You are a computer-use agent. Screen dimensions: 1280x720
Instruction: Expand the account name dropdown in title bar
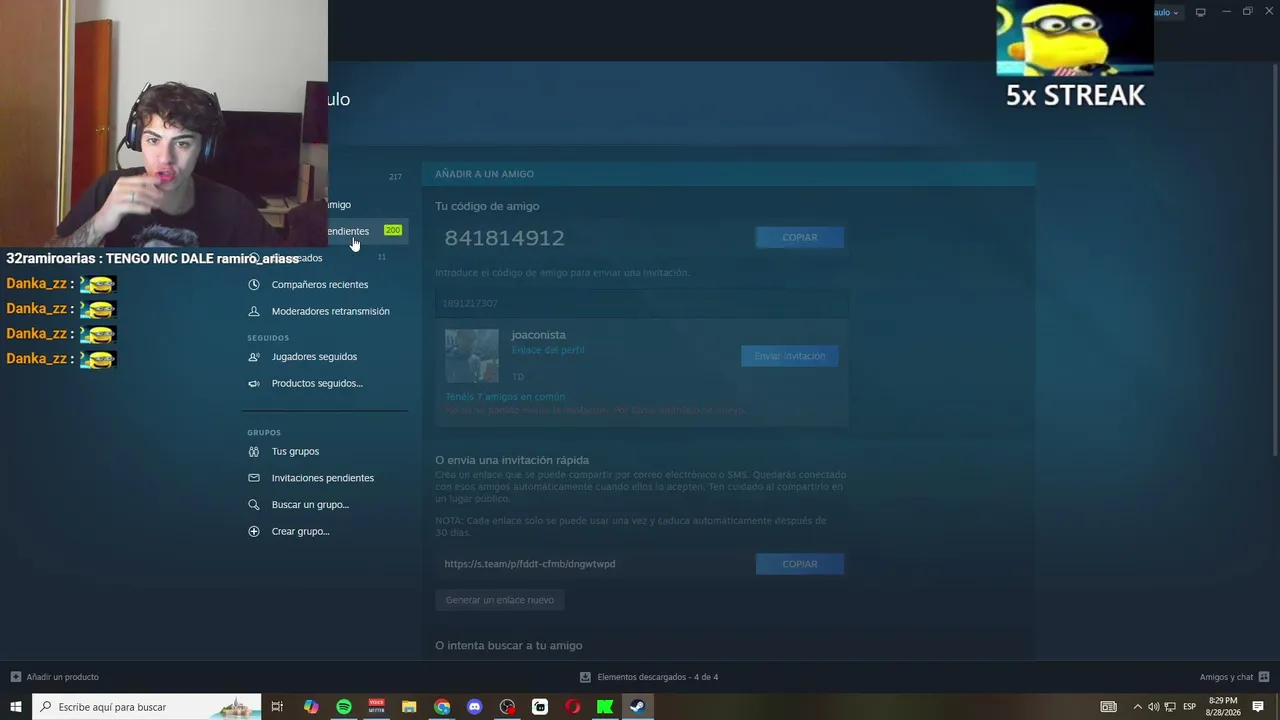coord(1168,12)
